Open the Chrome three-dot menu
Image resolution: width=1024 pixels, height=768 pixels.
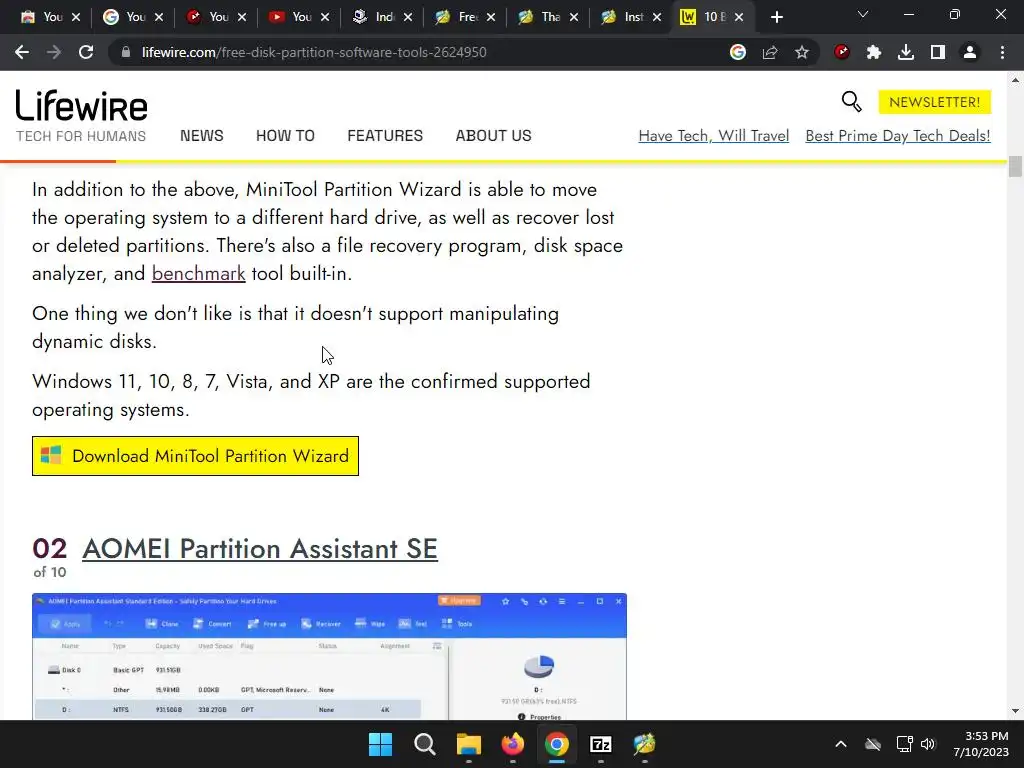pos(1002,52)
